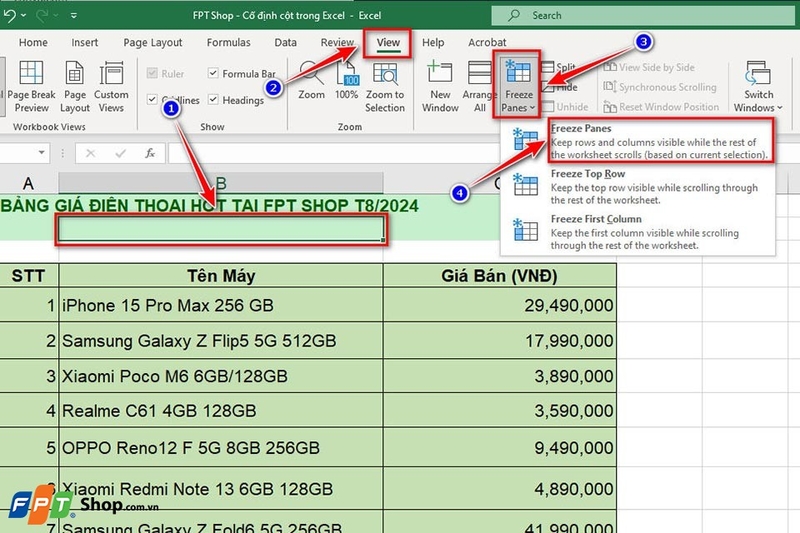Select the highlighted empty cell B2
The height and width of the screenshot is (533, 800).
tap(221, 229)
